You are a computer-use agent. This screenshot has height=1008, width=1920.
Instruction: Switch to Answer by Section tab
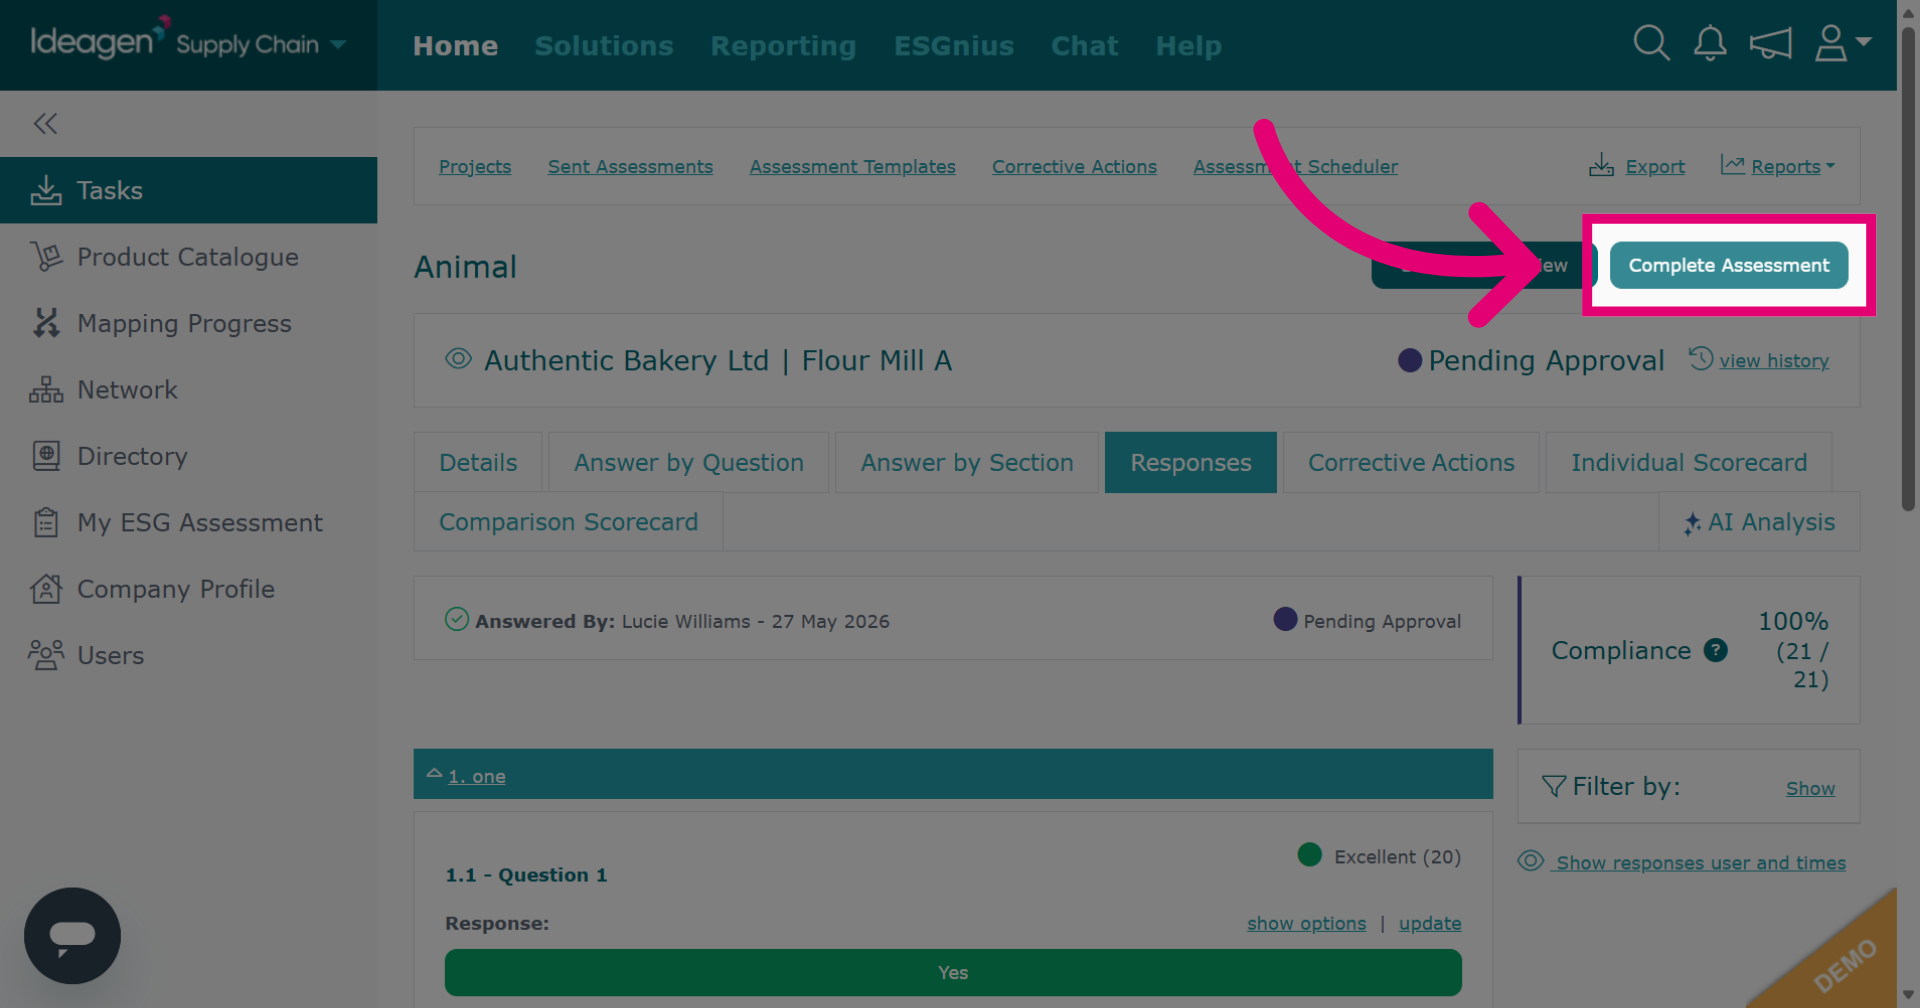(967, 462)
